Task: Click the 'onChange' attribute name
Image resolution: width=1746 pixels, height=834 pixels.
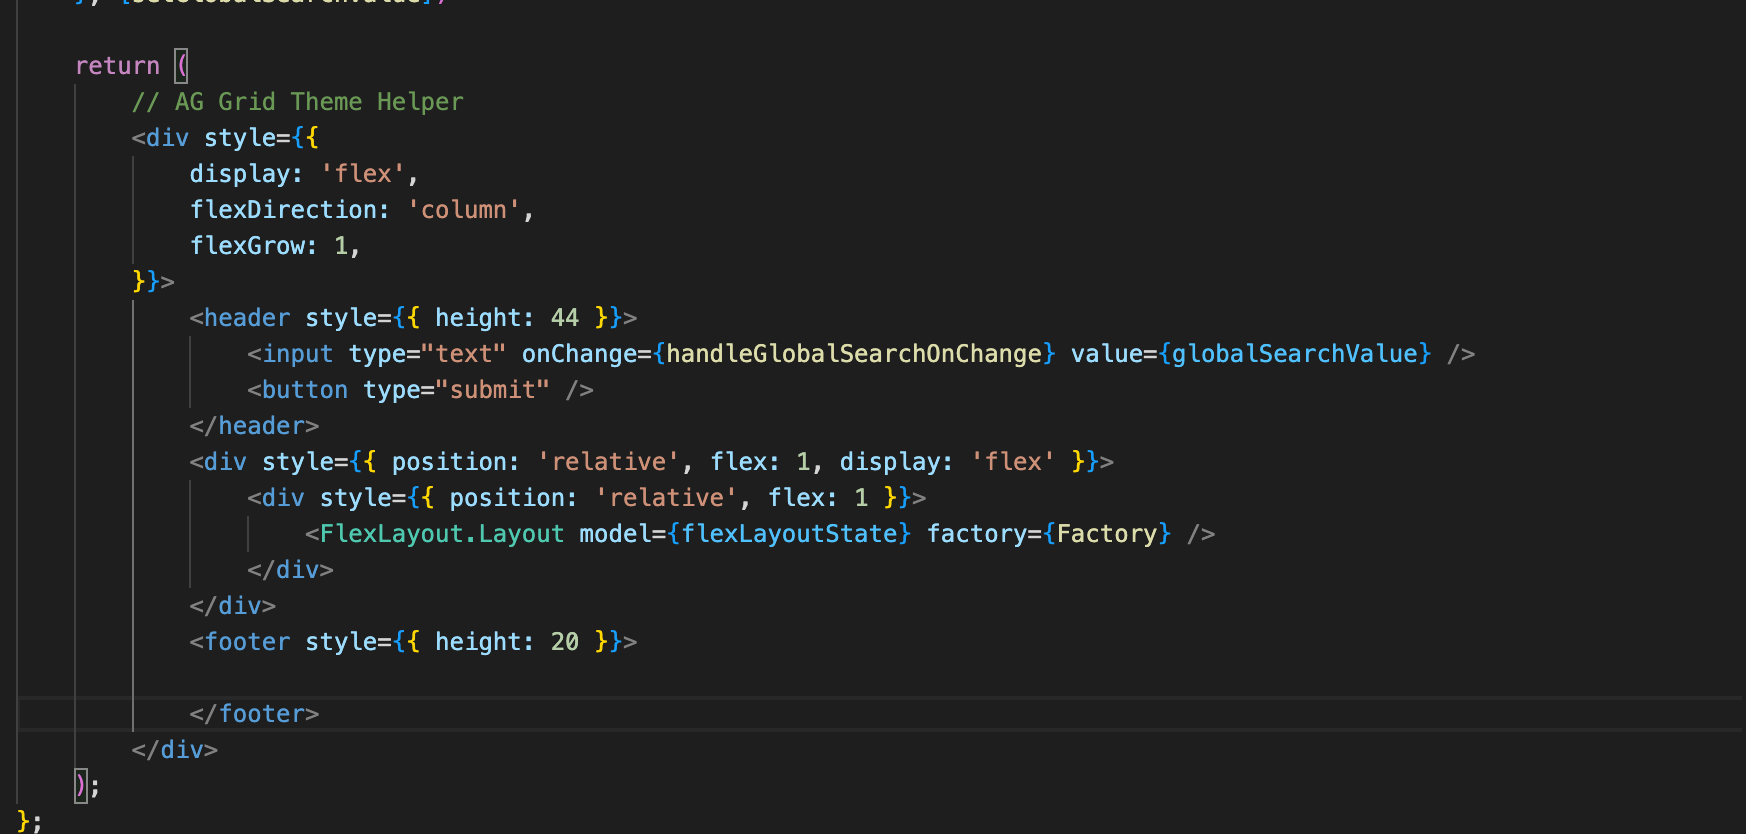Action: tap(579, 354)
